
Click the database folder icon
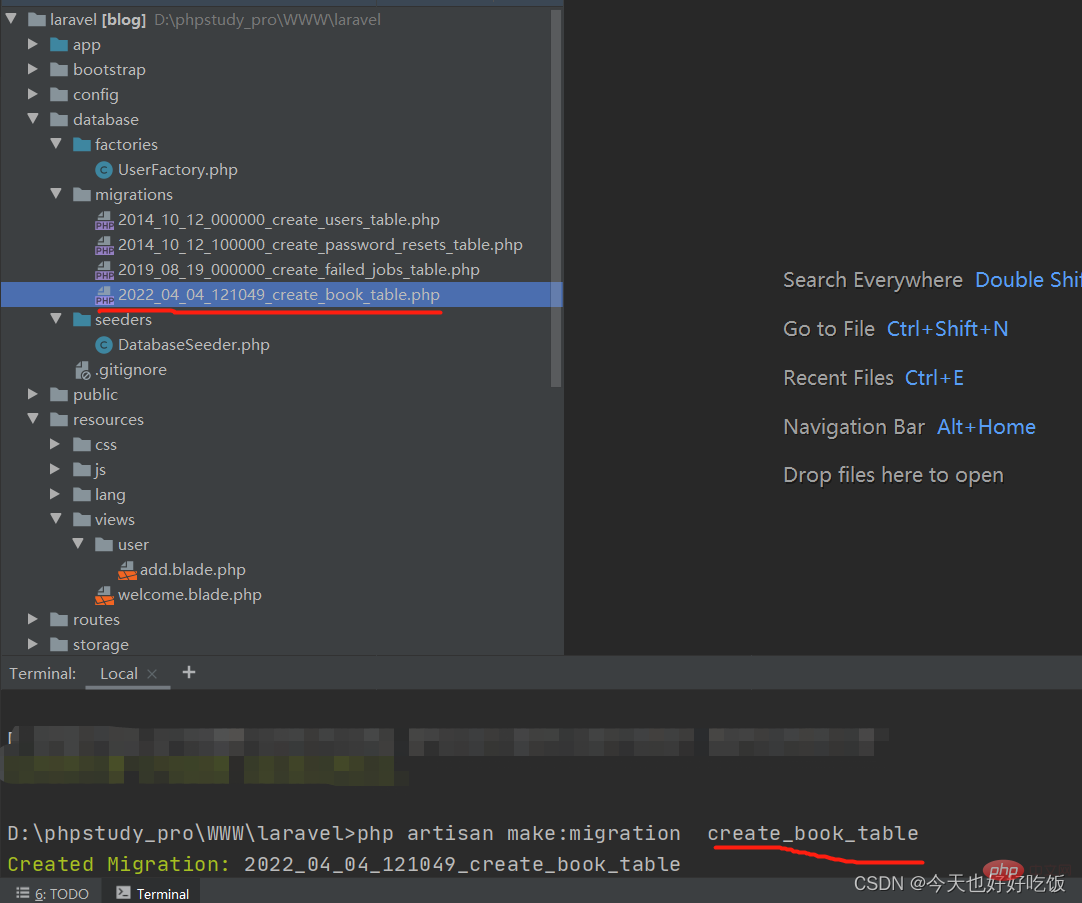point(59,119)
